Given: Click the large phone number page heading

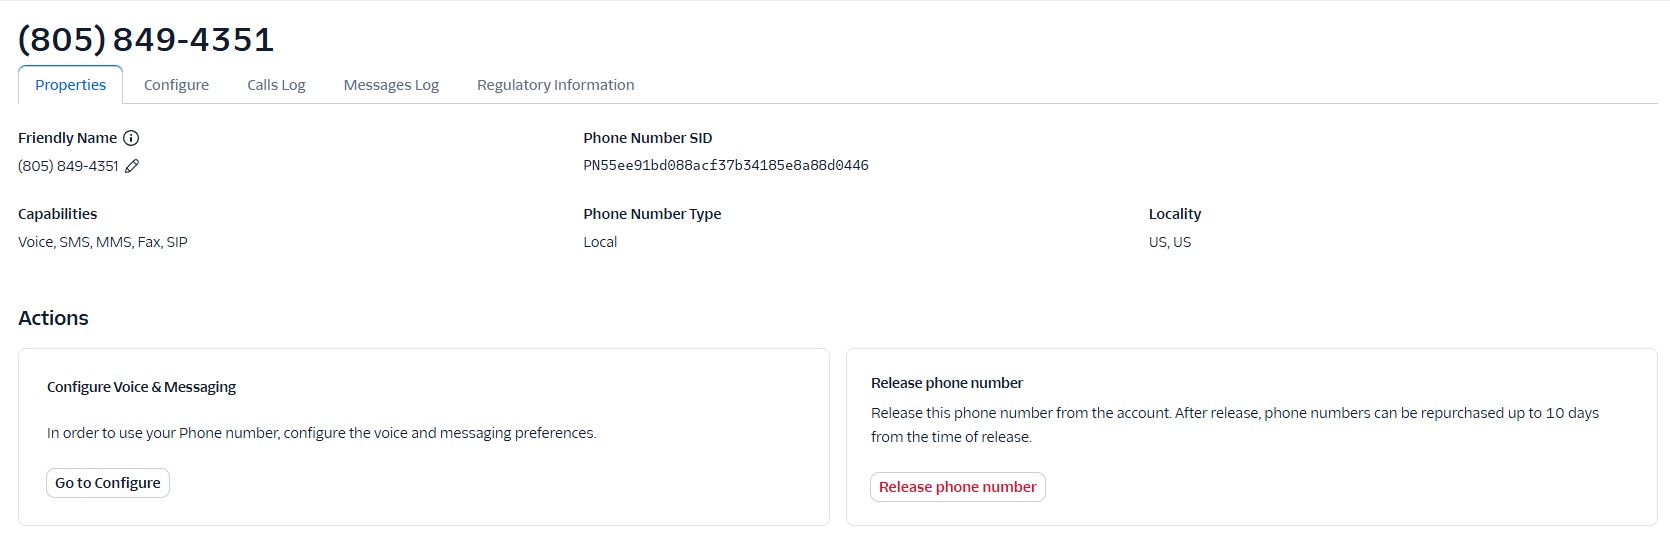Looking at the screenshot, I should point(146,40).
